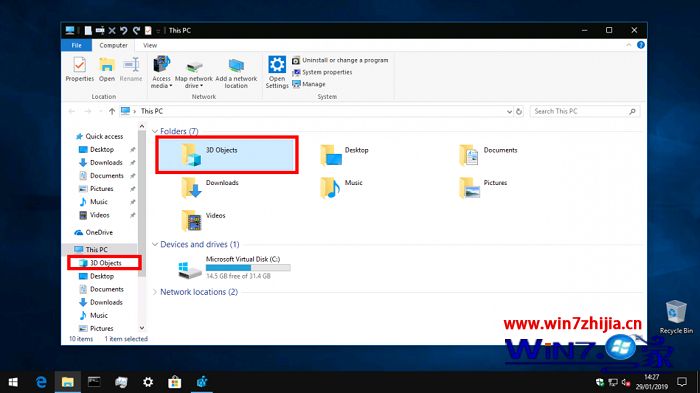Launch Microsoft Edge from taskbar
The width and height of the screenshot is (700, 393).
click(41, 382)
